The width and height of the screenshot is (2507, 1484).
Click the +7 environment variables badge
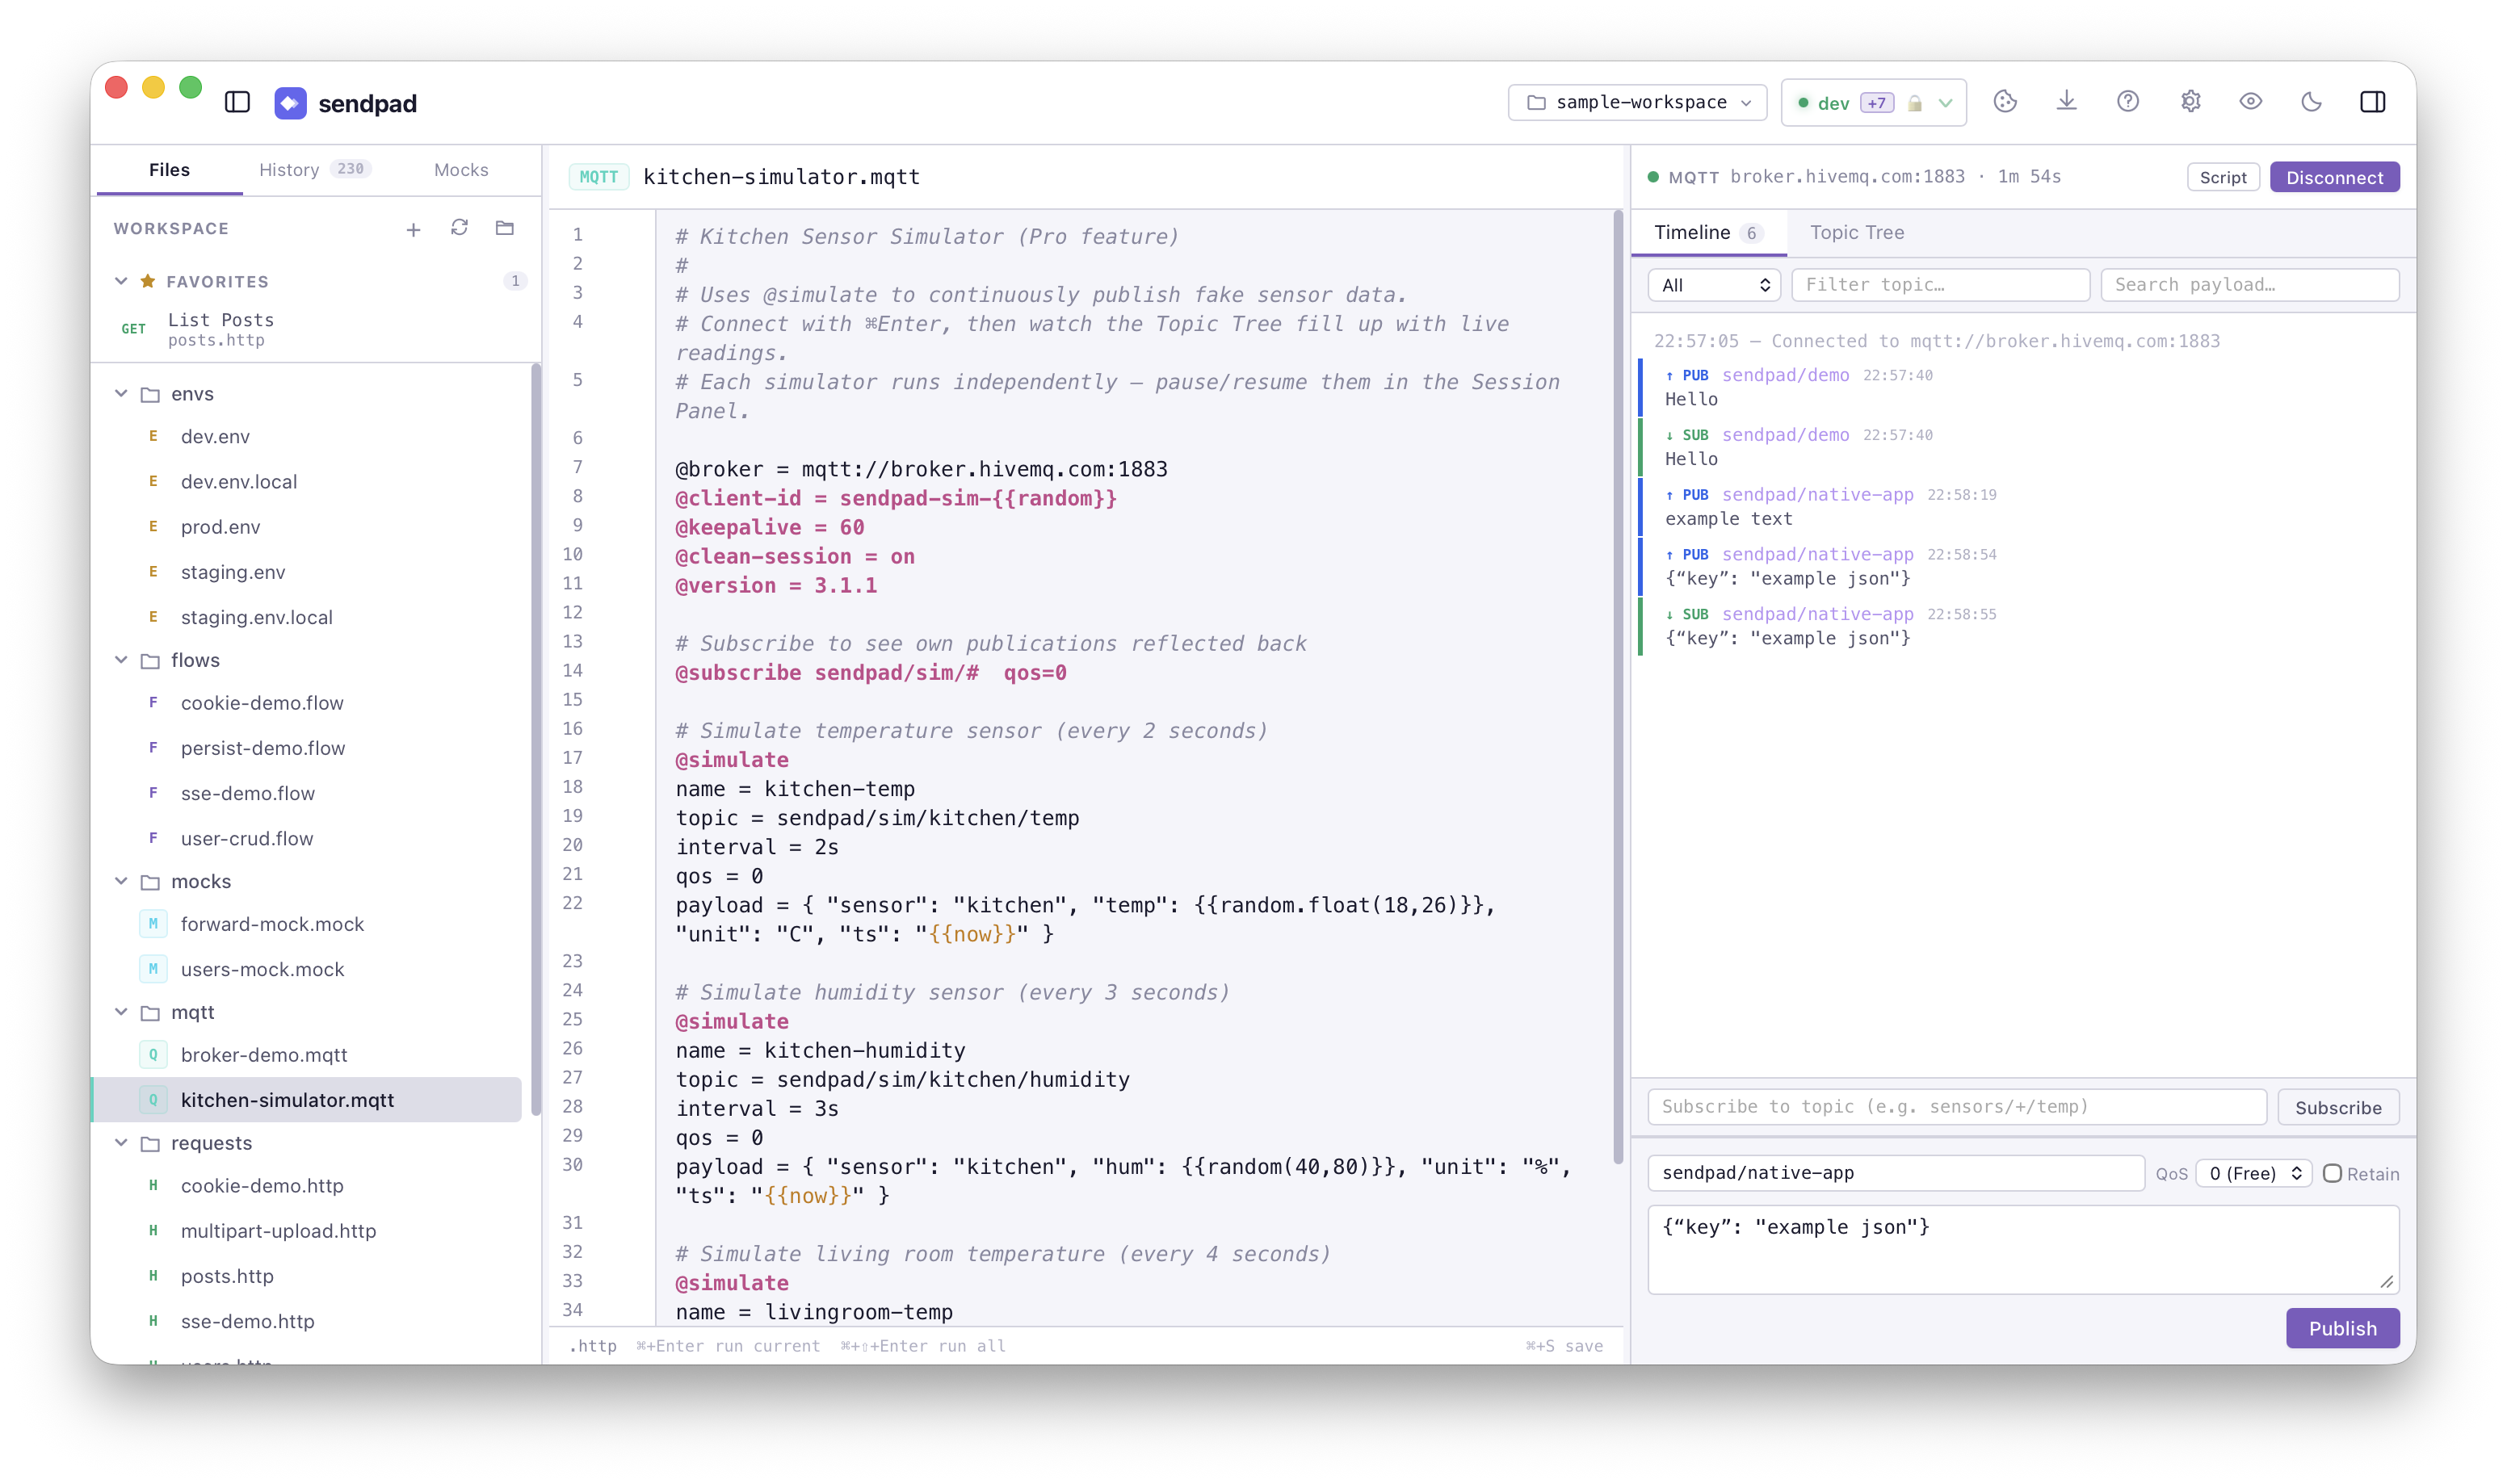(x=1877, y=103)
